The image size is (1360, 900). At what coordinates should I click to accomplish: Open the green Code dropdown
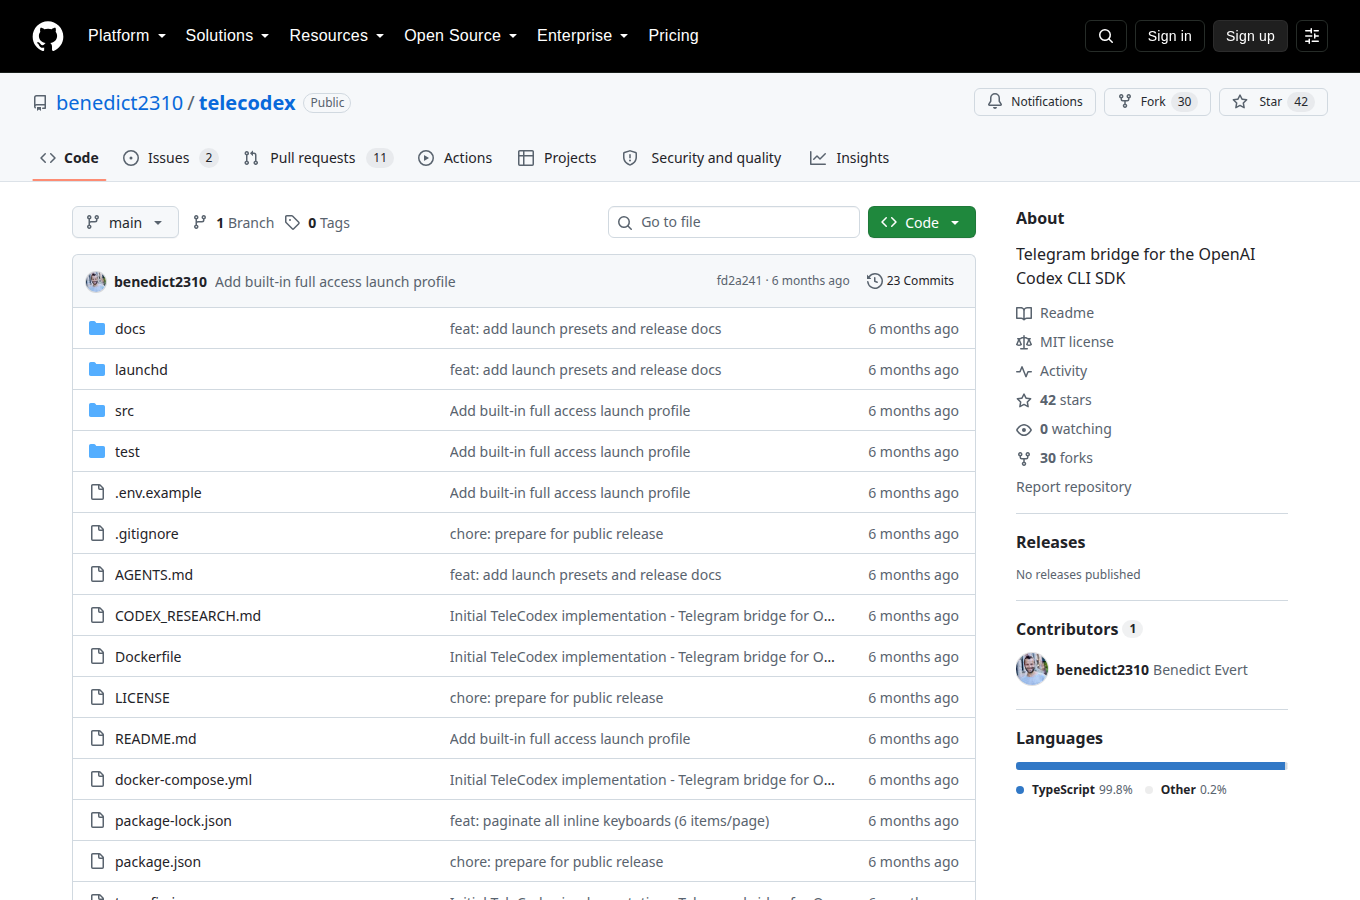tap(922, 222)
